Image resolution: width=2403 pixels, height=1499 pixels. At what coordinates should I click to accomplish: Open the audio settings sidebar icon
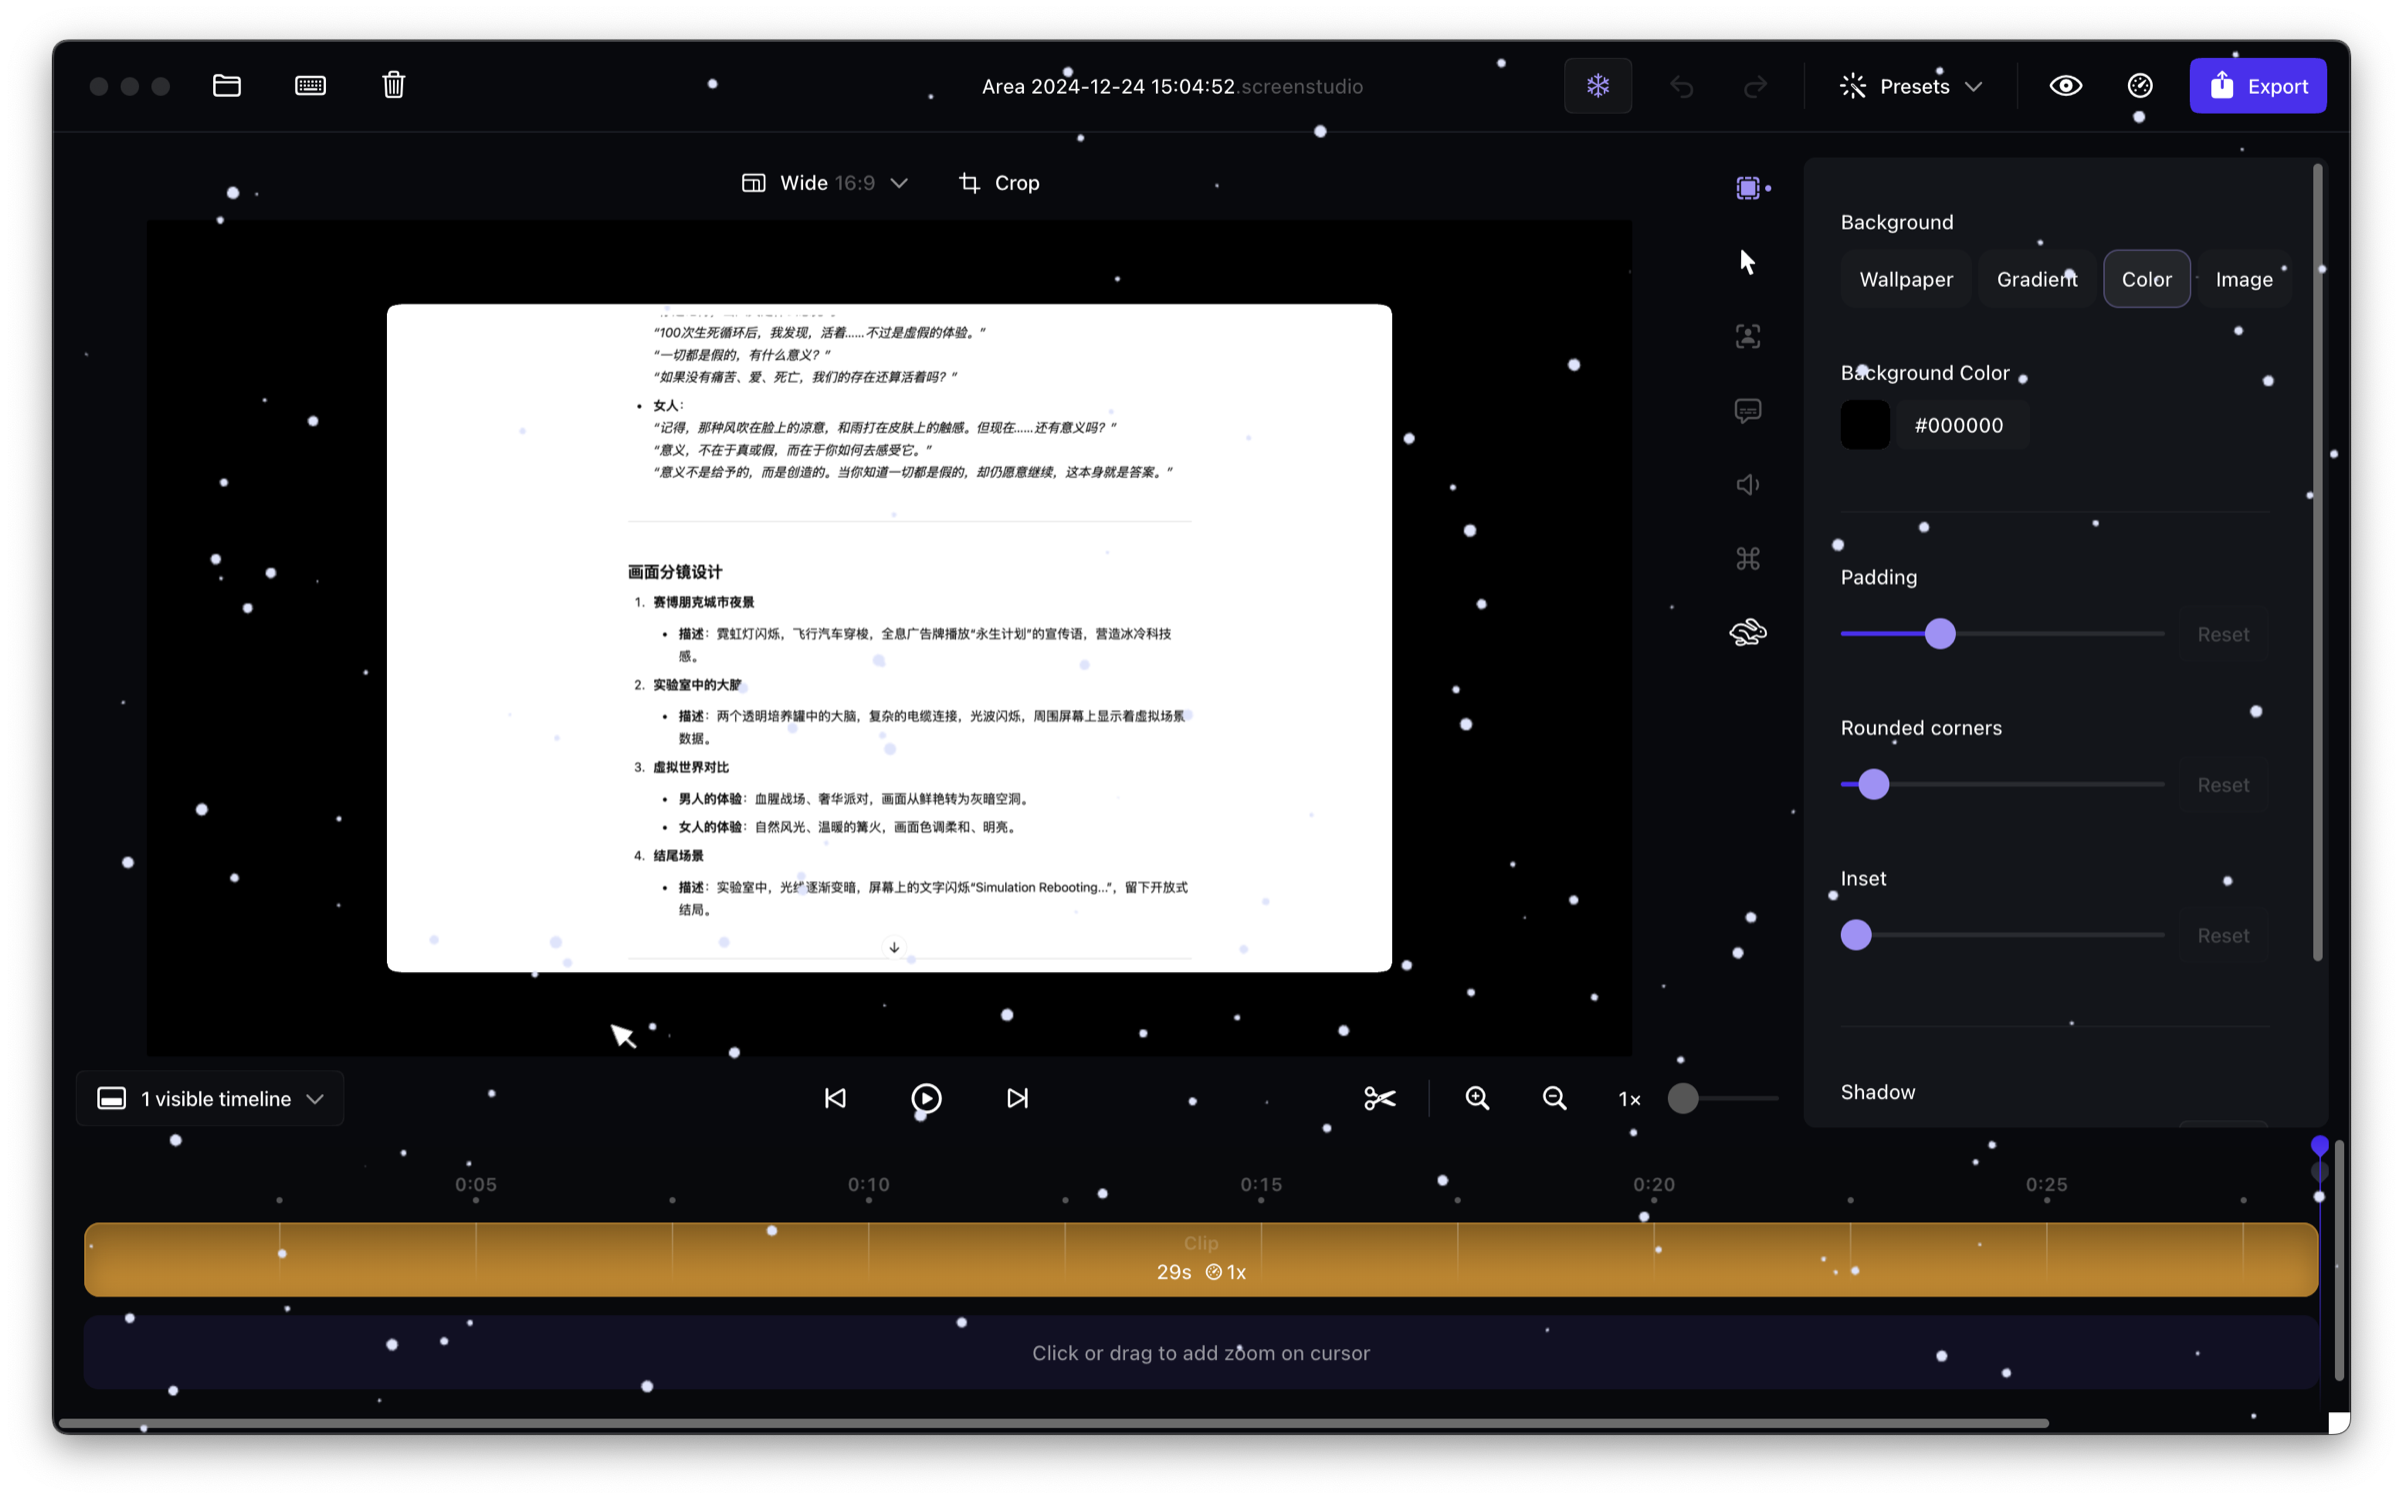coord(1747,485)
